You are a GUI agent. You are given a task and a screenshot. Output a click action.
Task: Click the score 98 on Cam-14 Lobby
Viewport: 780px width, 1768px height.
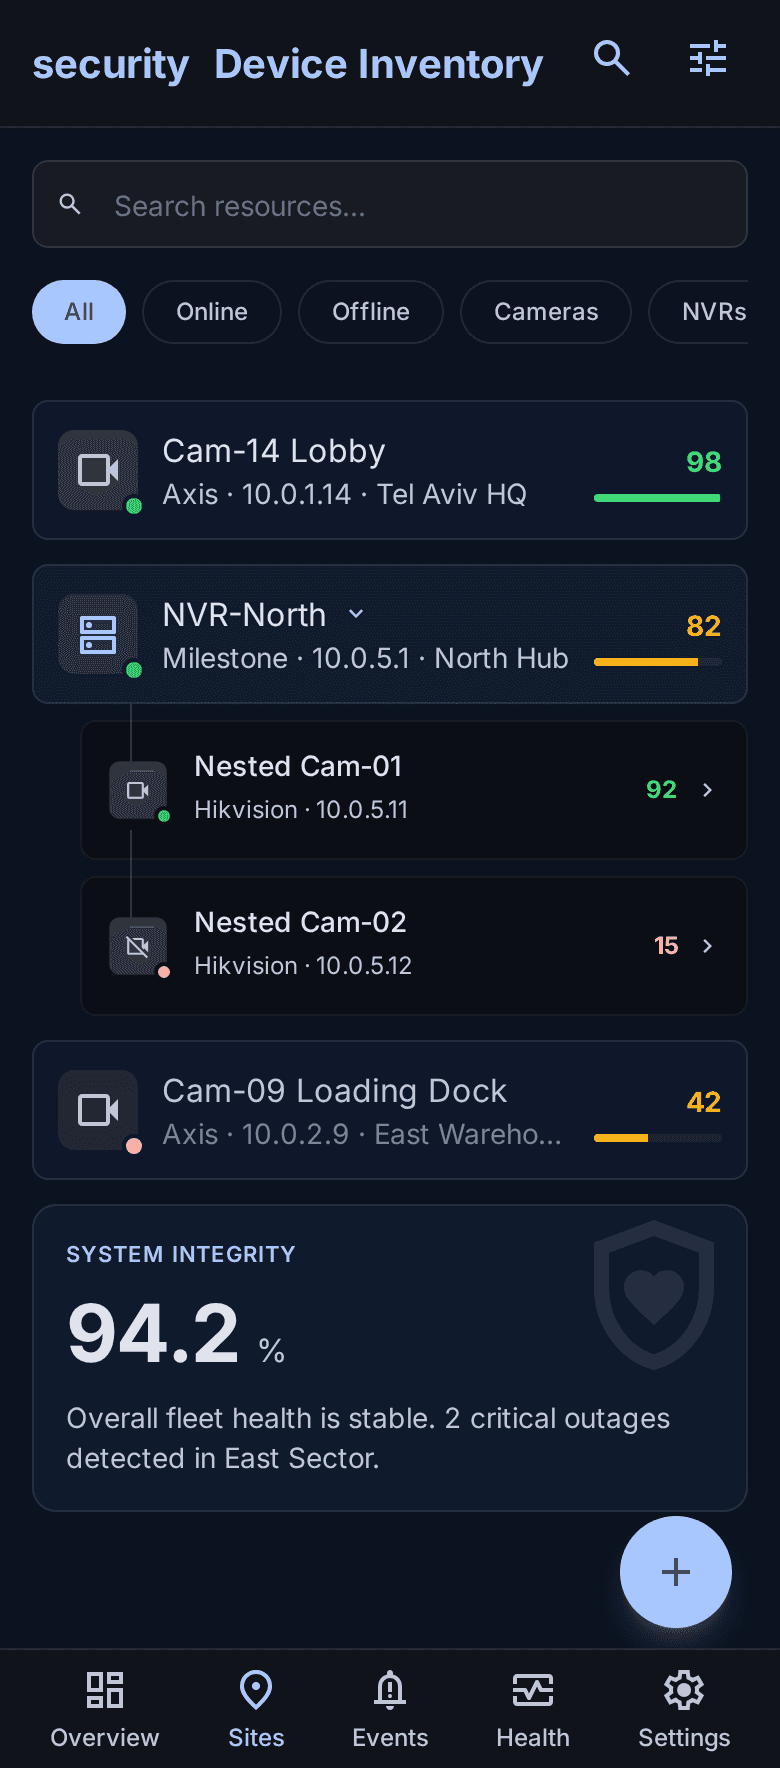(704, 462)
